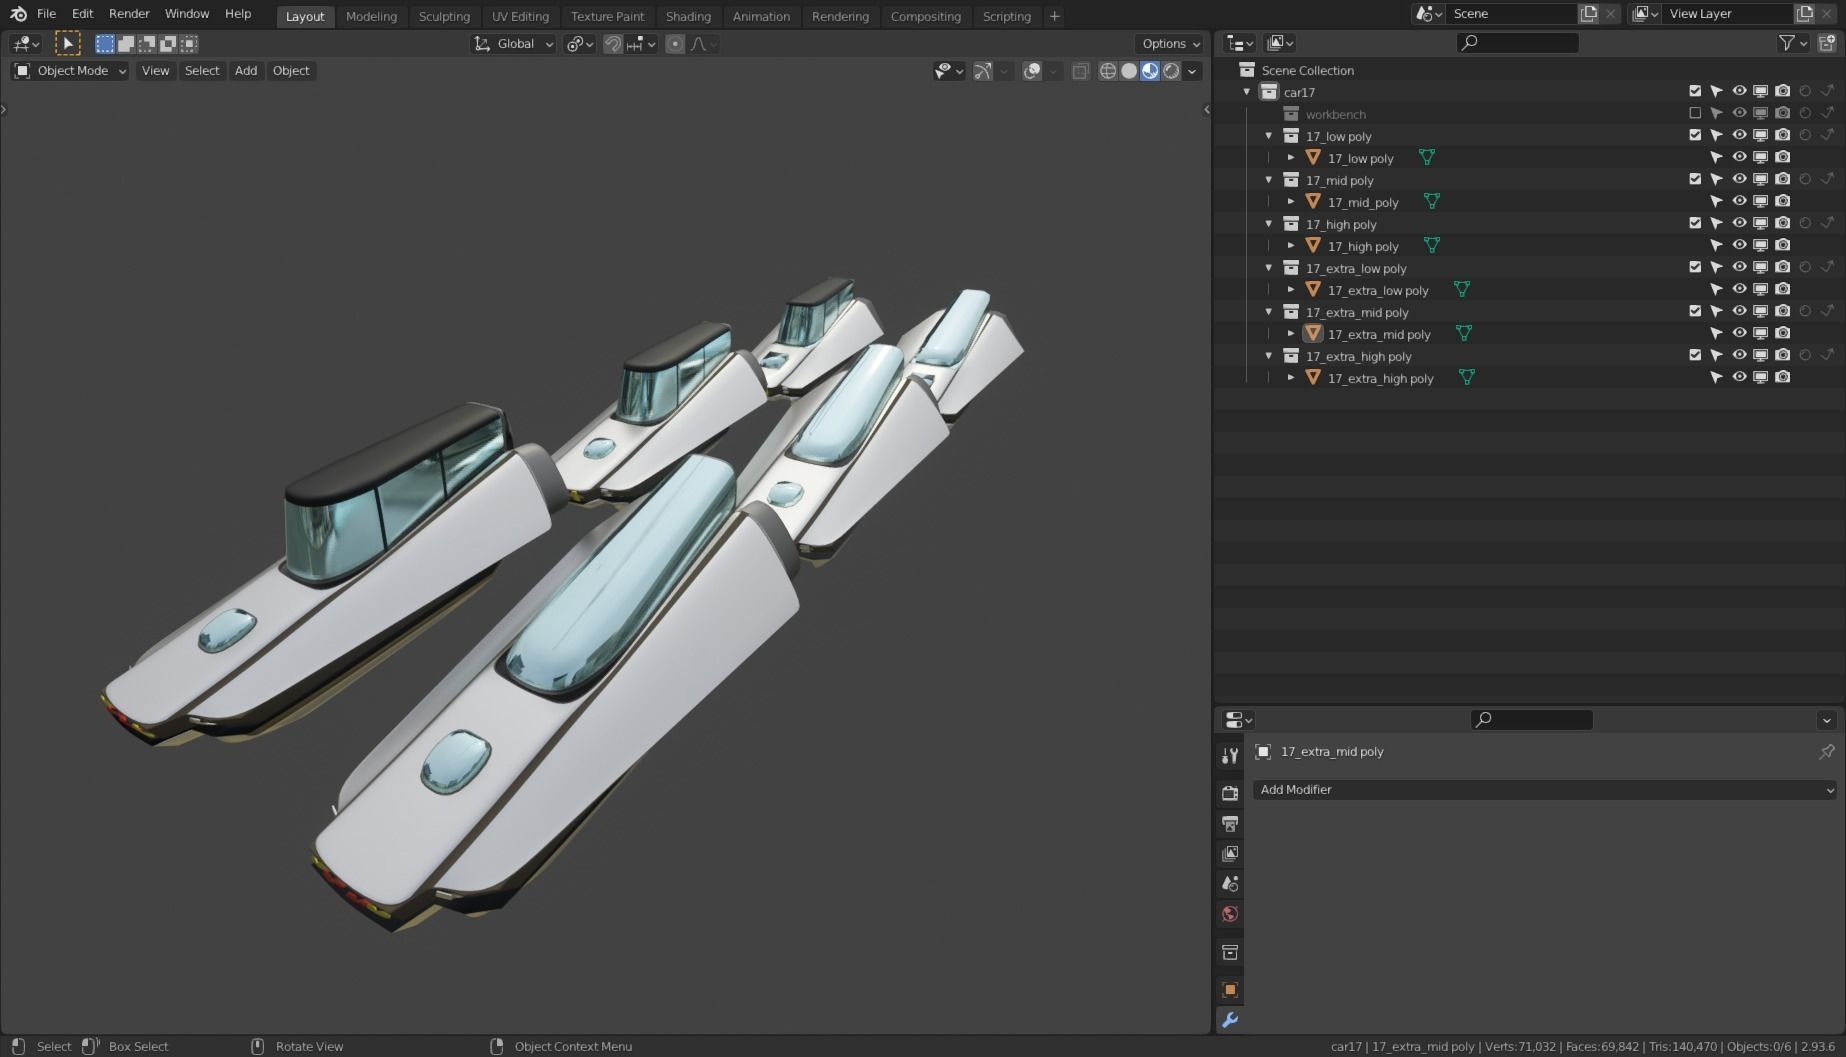1846x1057 pixels.
Task: Open the Global transform orientation dropdown
Action: [x=513, y=43]
